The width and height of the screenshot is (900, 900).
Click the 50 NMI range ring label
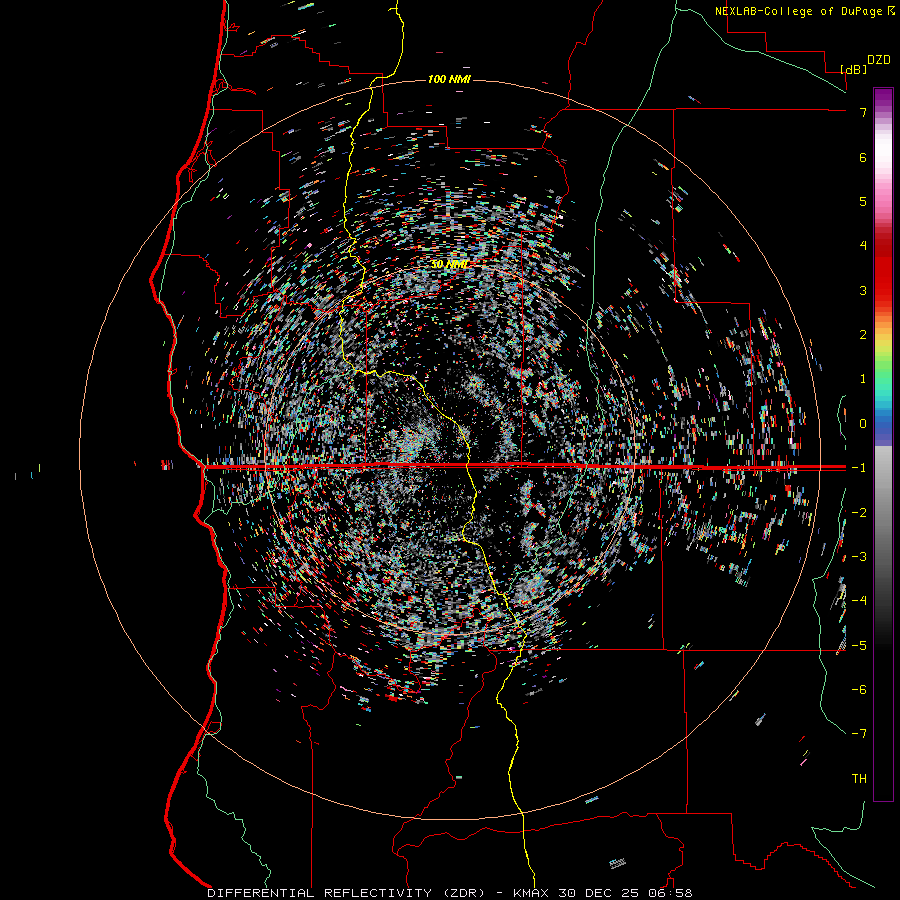[449, 264]
